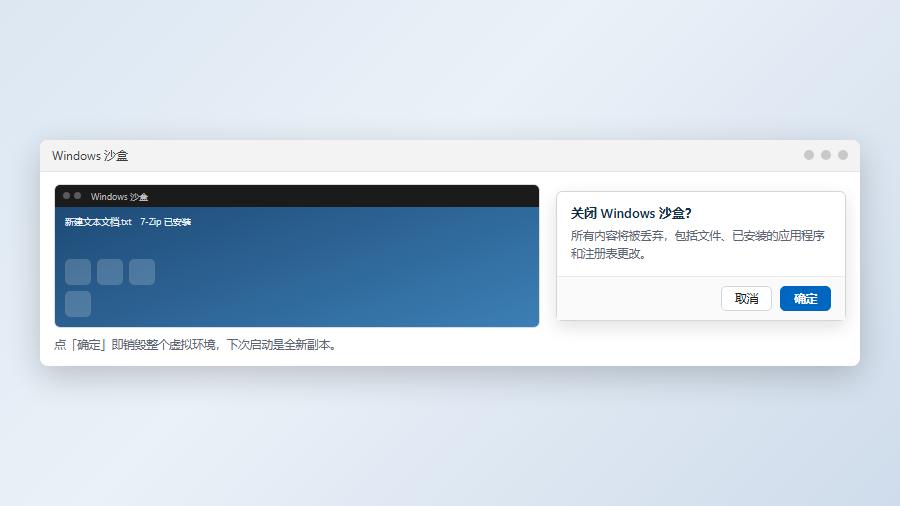Click the dialog message starting 所有内容将被丢弃
Image resolution: width=900 pixels, height=506 pixels.
(x=697, y=244)
